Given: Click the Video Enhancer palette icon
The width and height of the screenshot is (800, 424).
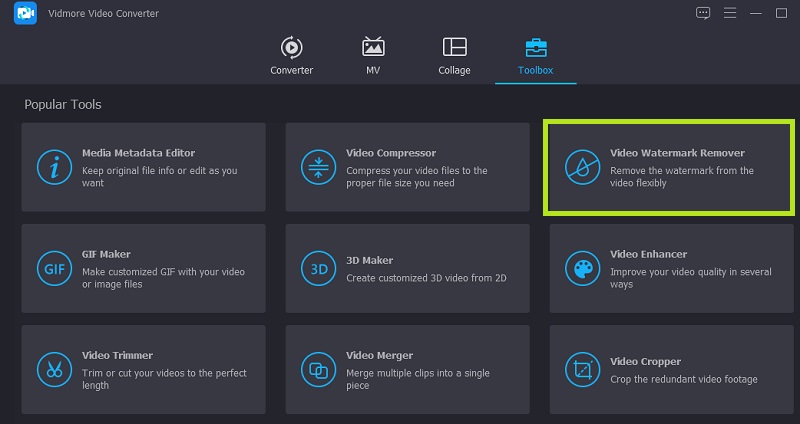Looking at the screenshot, I should pyautogui.click(x=581, y=268).
